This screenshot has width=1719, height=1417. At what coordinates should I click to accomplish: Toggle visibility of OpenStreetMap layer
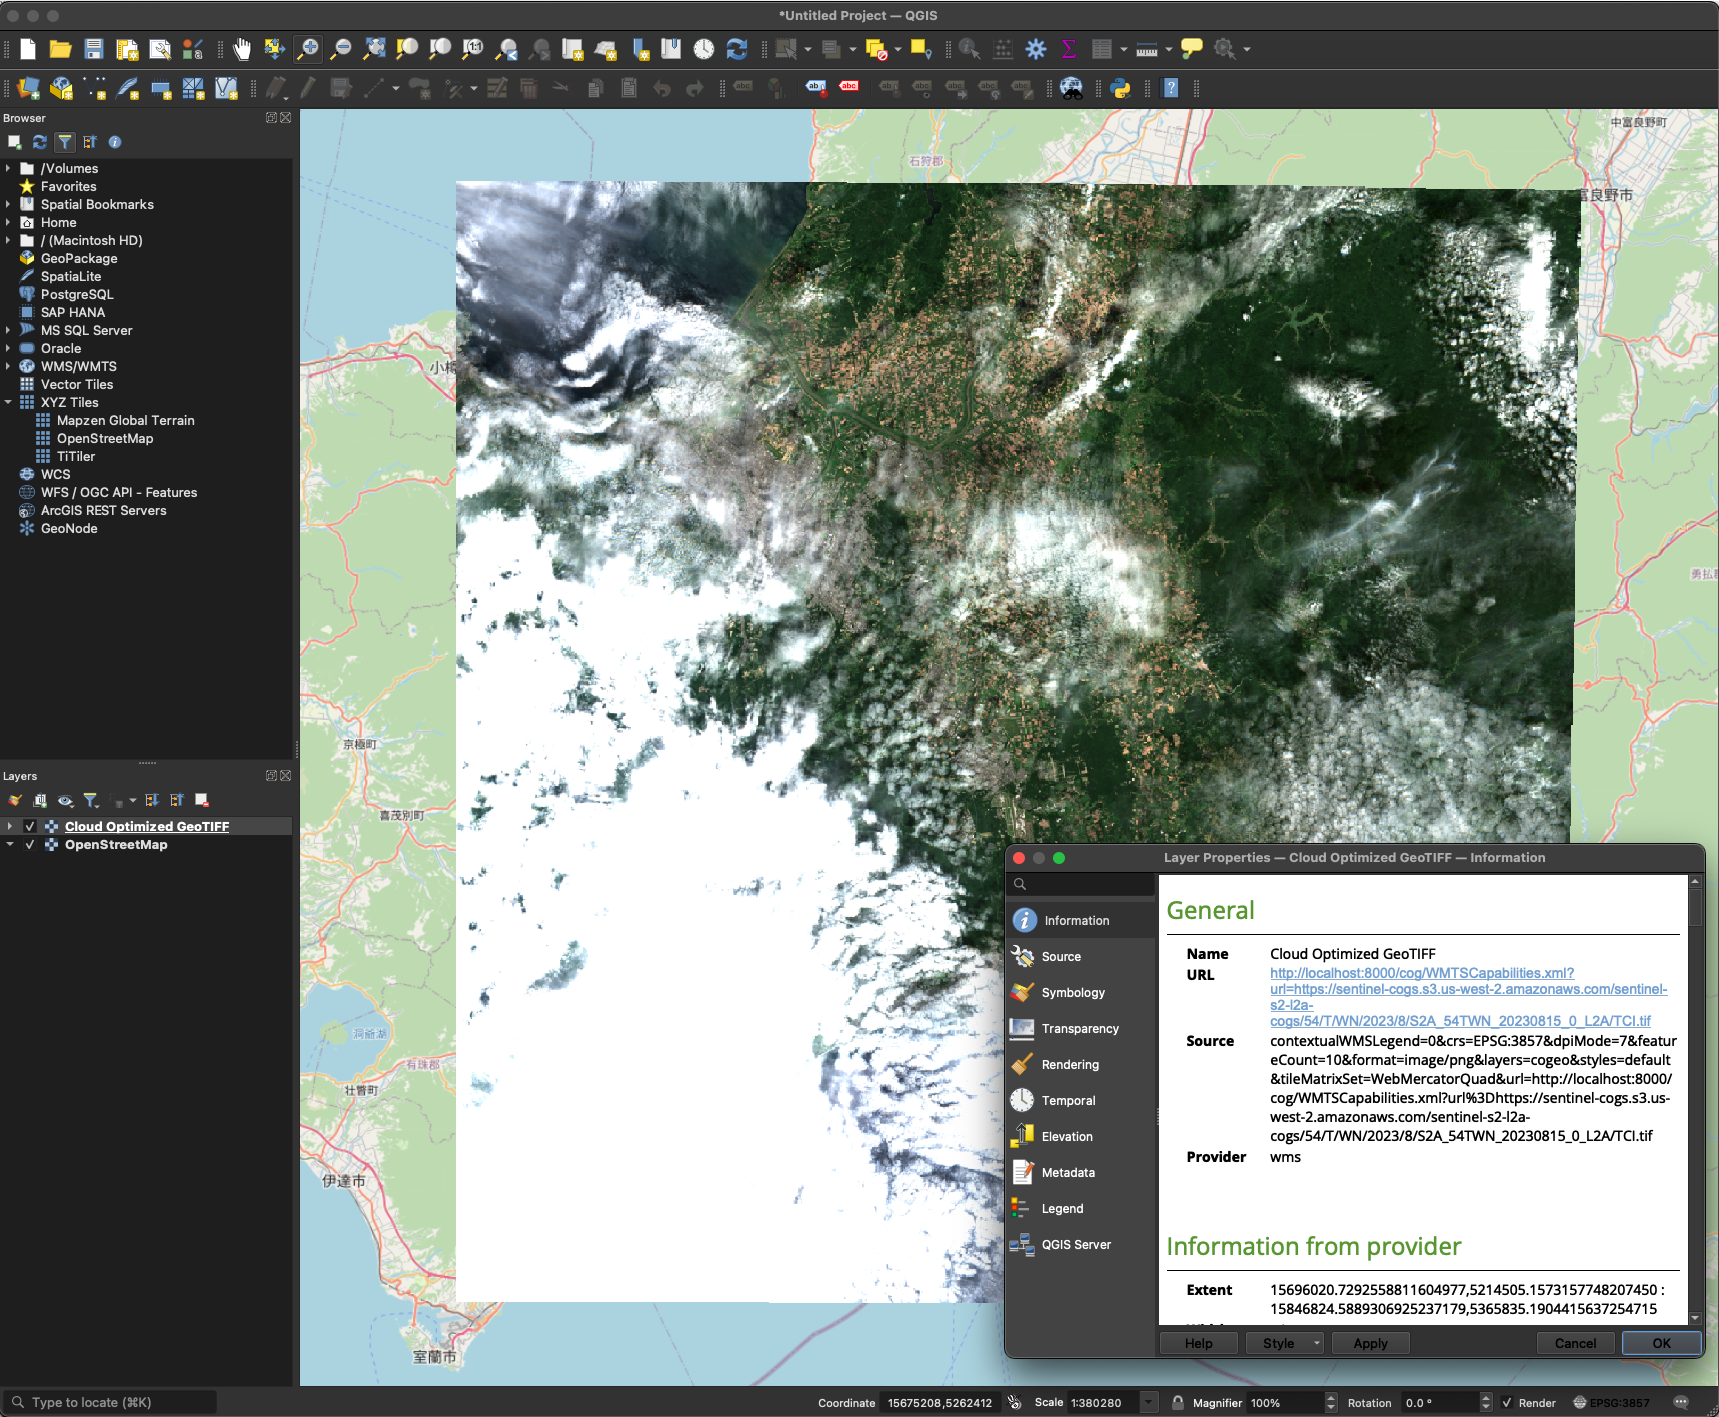coord(30,845)
